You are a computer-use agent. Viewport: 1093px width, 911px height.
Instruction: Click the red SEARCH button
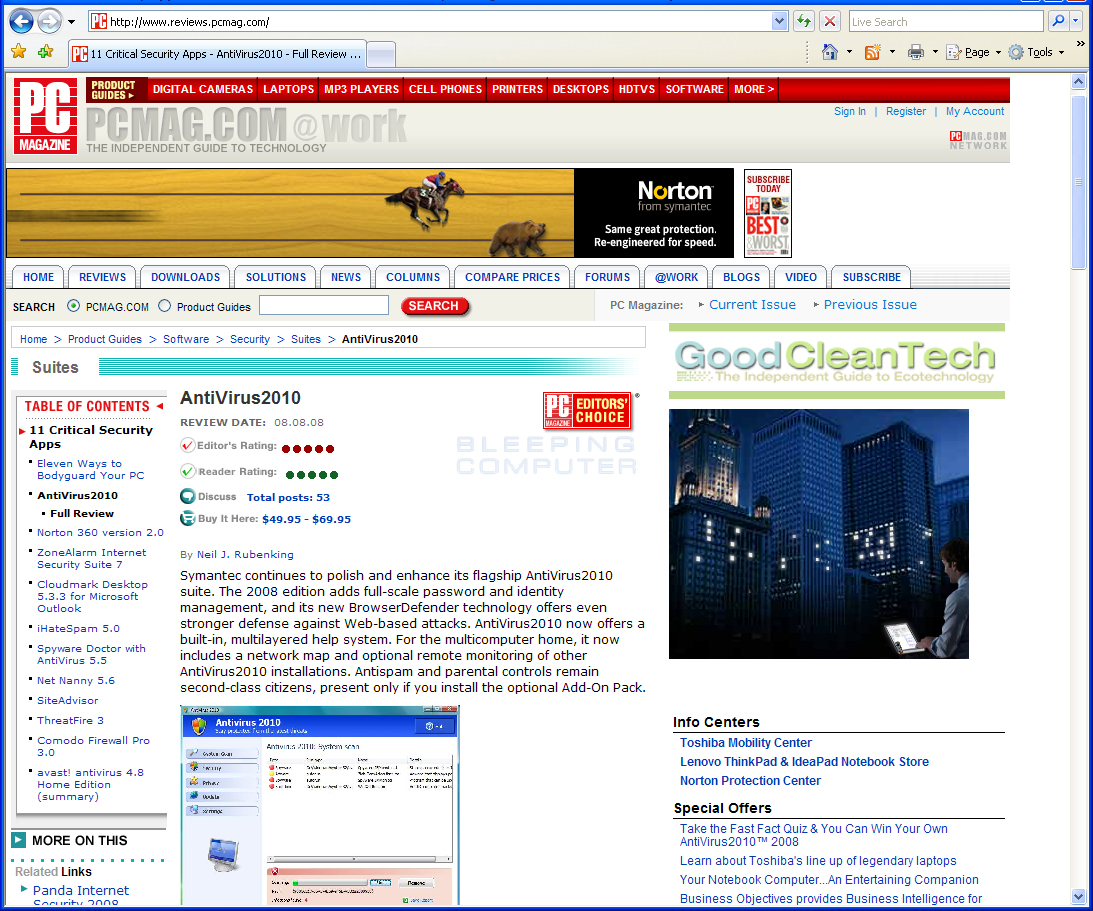coord(434,306)
